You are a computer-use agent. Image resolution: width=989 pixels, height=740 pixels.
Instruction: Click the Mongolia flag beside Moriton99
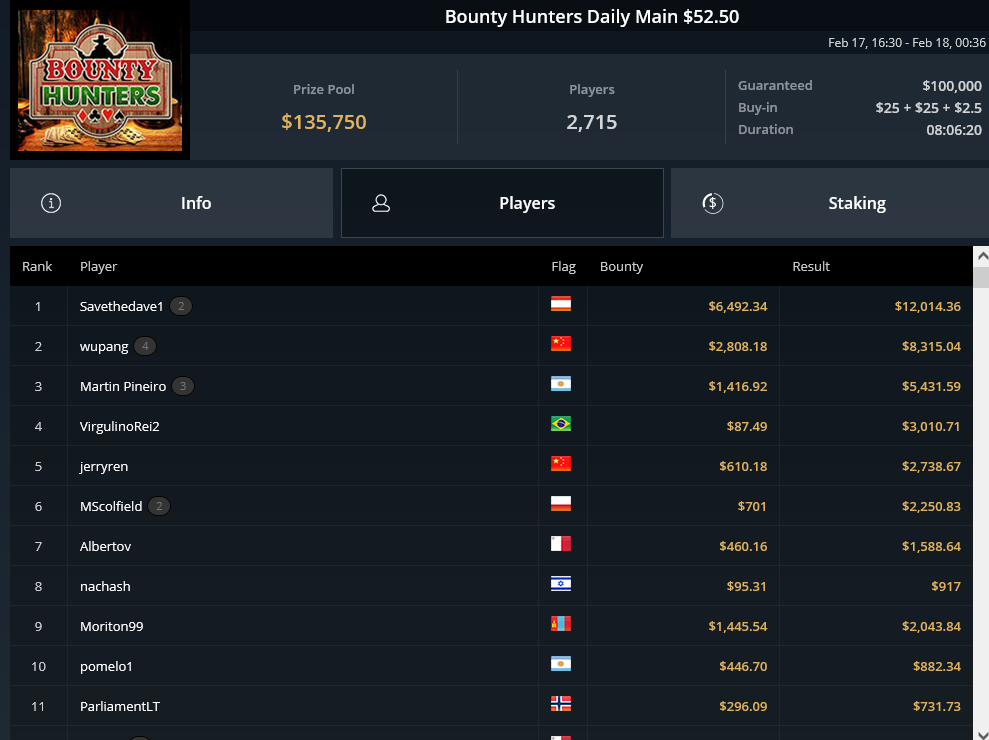(x=561, y=624)
